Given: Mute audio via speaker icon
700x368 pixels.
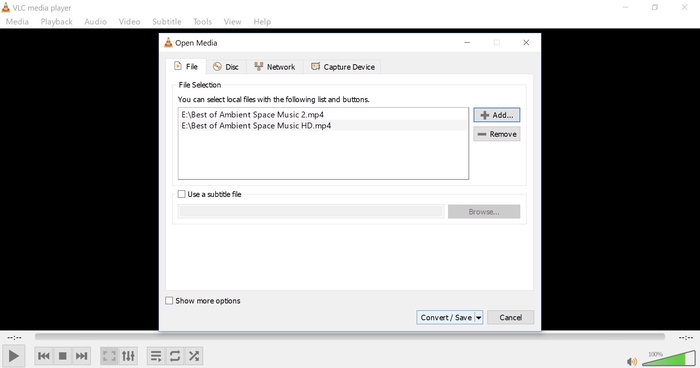Looking at the screenshot, I should pos(632,361).
